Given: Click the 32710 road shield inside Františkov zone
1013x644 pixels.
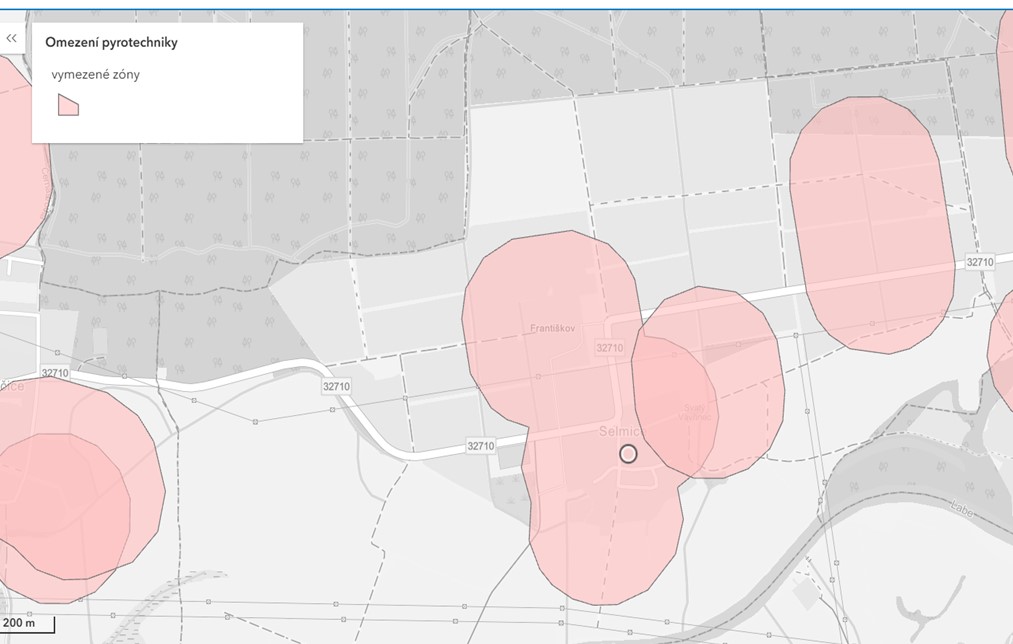Looking at the screenshot, I should pyautogui.click(x=608, y=348).
